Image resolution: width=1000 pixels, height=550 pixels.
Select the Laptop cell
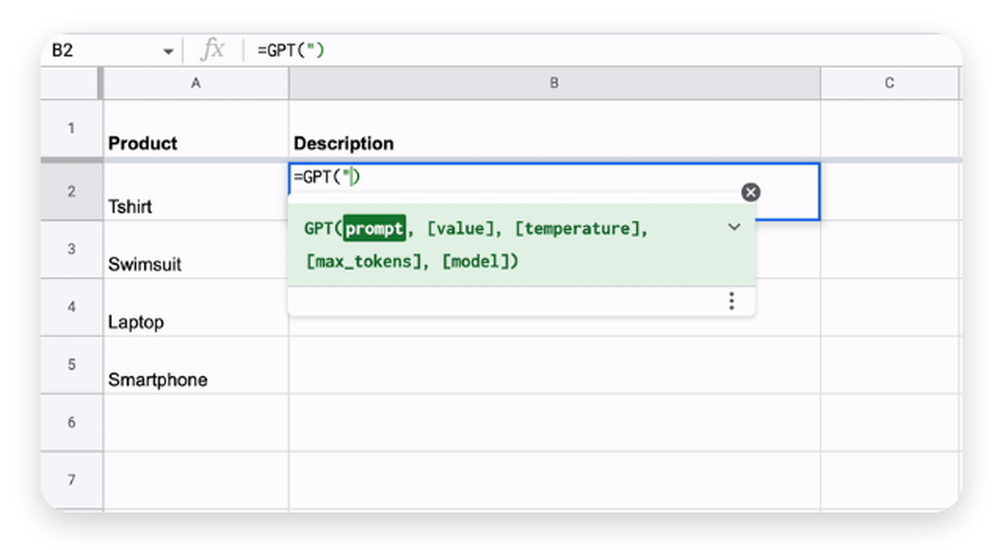[x=196, y=307]
